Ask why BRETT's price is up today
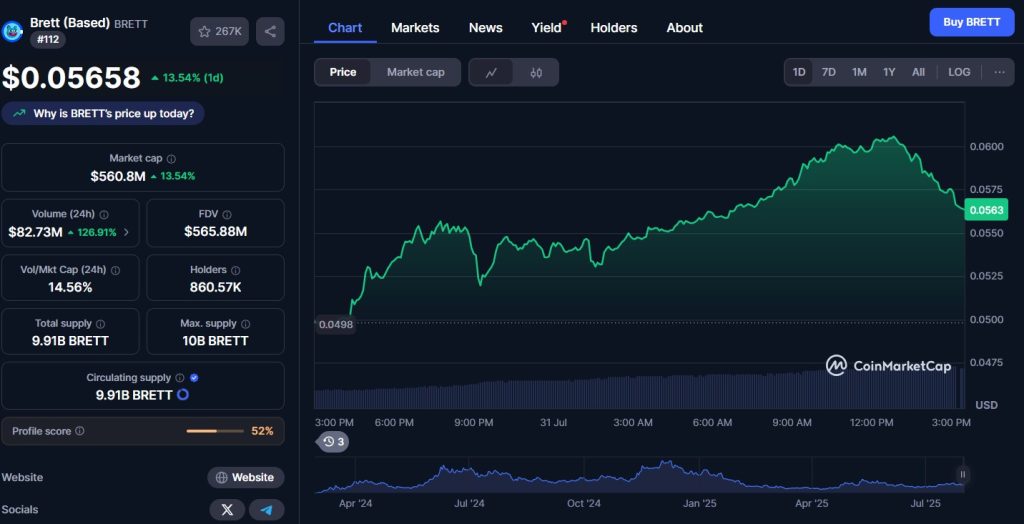The width and height of the screenshot is (1024, 524). click(103, 114)
